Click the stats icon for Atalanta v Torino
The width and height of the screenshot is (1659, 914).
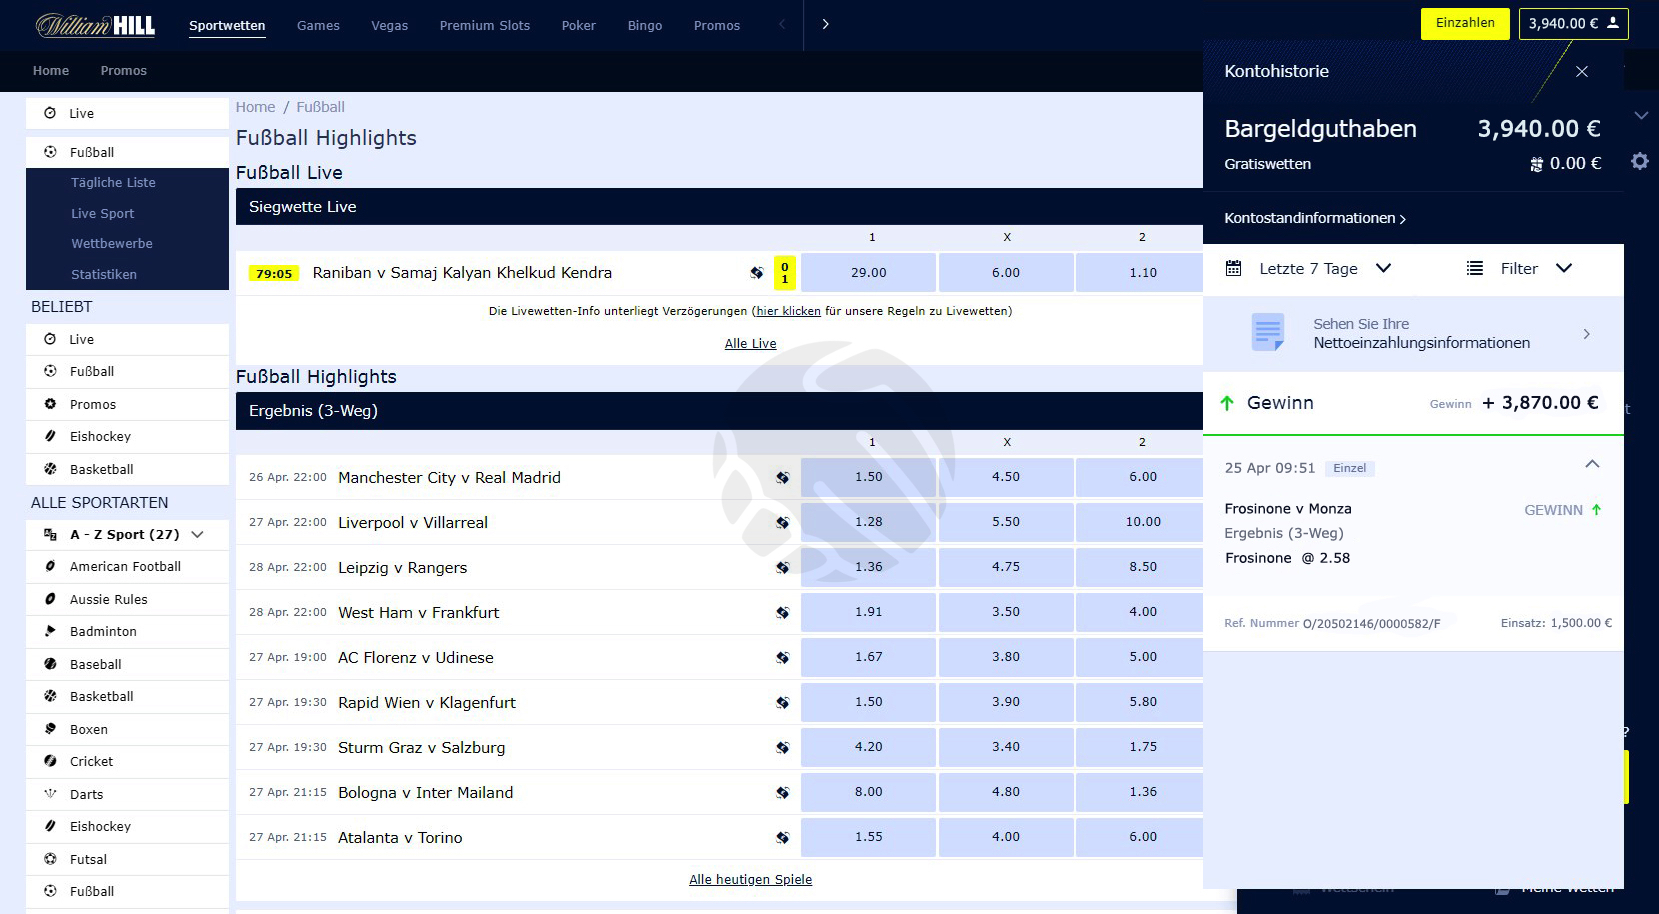click(x=782, y=838)
